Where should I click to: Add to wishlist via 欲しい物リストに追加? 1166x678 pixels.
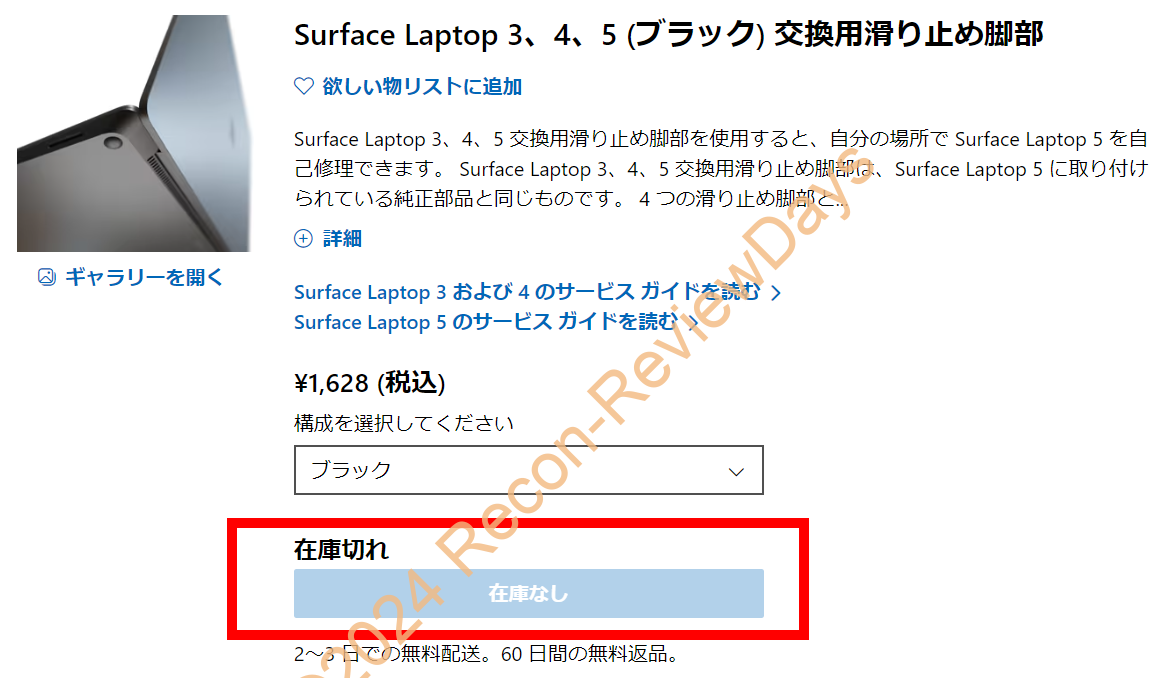[x=421, y=87]
